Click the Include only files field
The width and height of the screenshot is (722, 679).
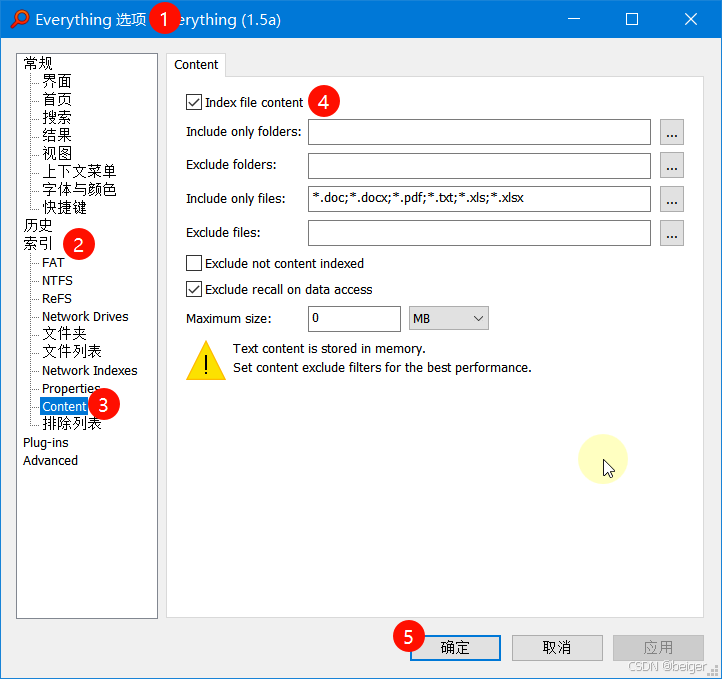479,199
